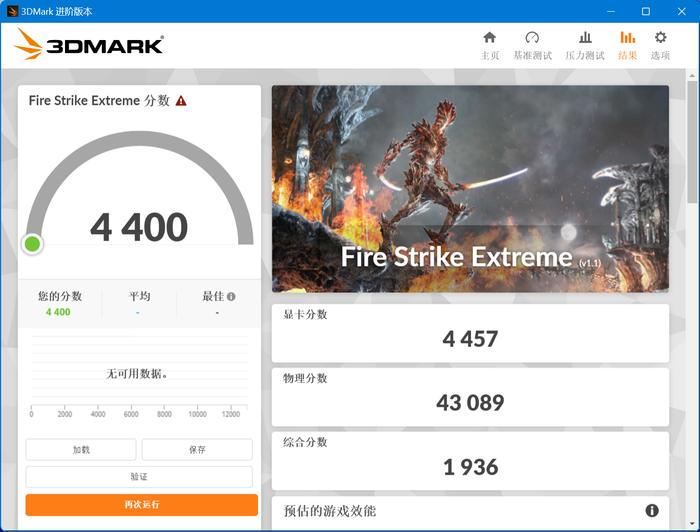
Task: Click the orange 再次运行 run again button
Action: tap(142, 505)
